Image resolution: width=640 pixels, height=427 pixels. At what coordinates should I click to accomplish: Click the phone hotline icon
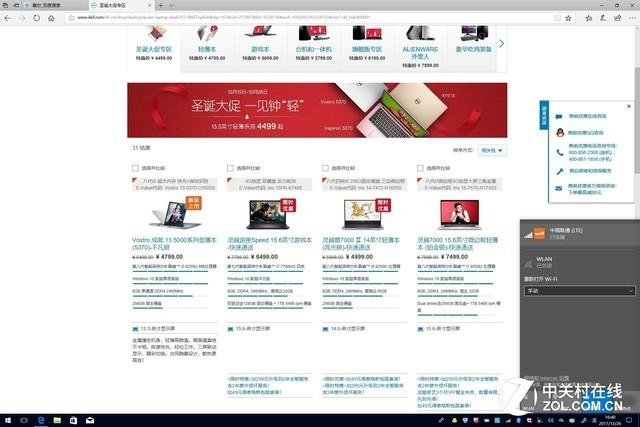[x=560, y=152]
